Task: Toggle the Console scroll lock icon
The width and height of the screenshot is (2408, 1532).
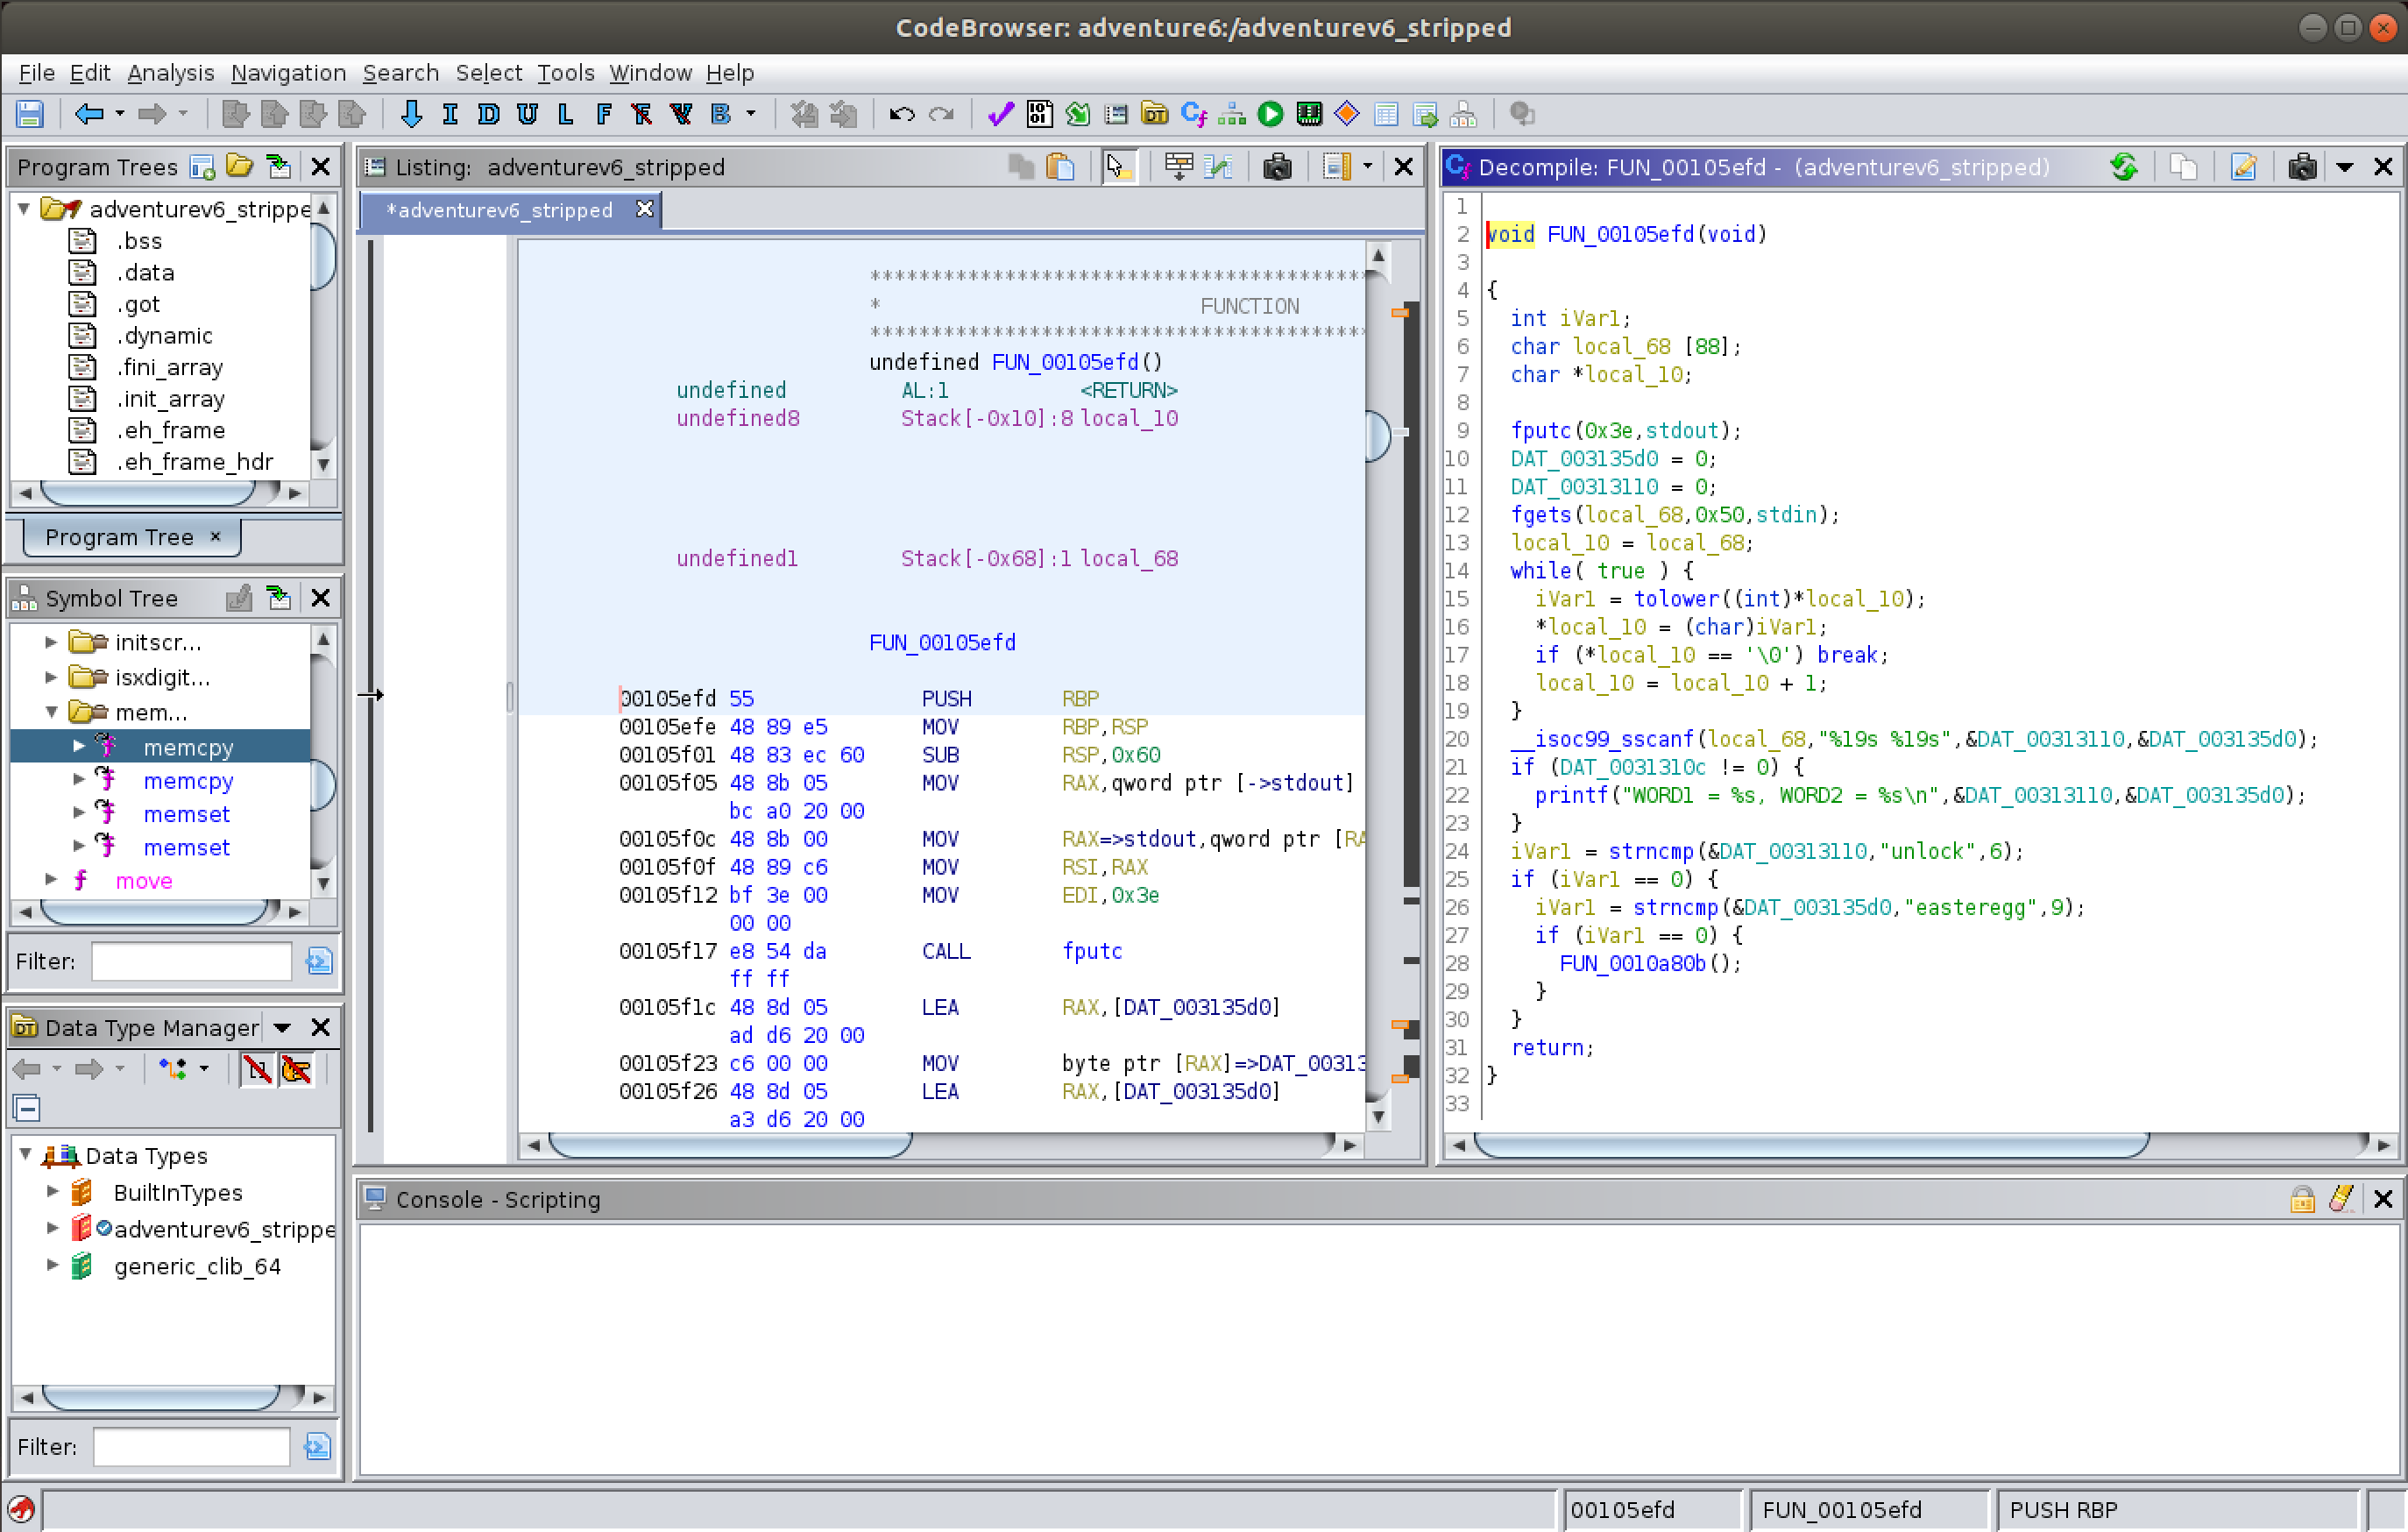Action: pyautogui.click(x=2302, y=1199)
